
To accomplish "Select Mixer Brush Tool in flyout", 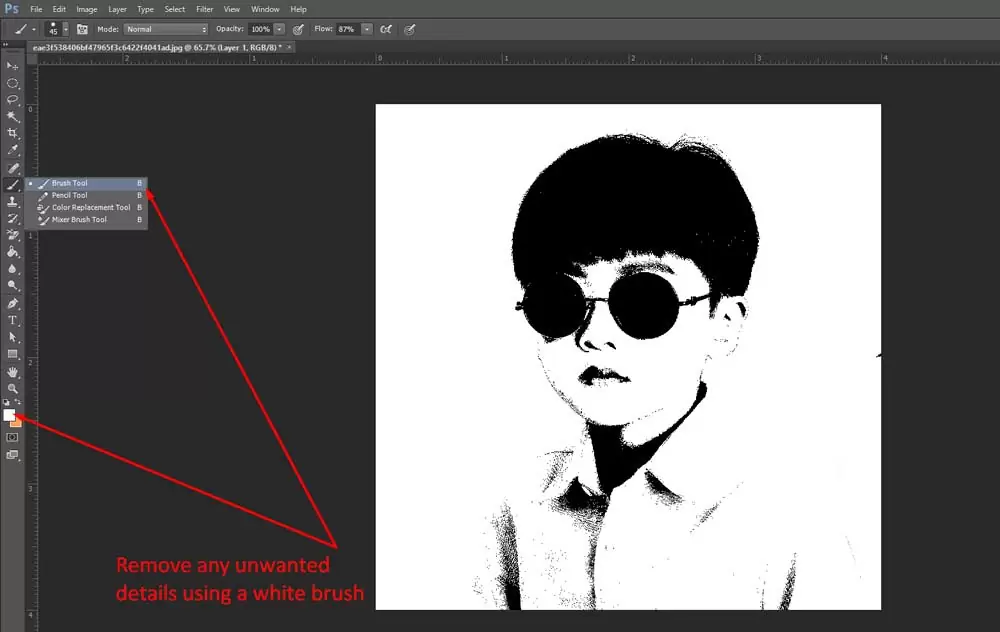I will point(79,219).
